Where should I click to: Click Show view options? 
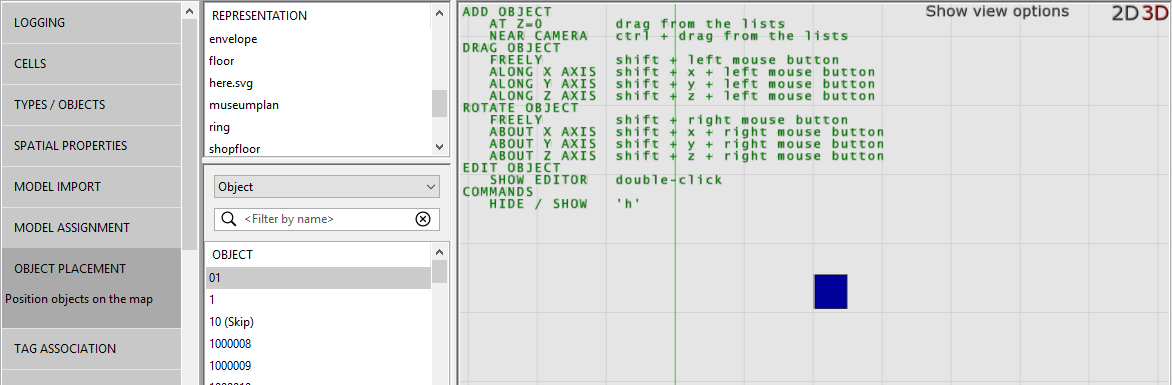pos(997,12)
